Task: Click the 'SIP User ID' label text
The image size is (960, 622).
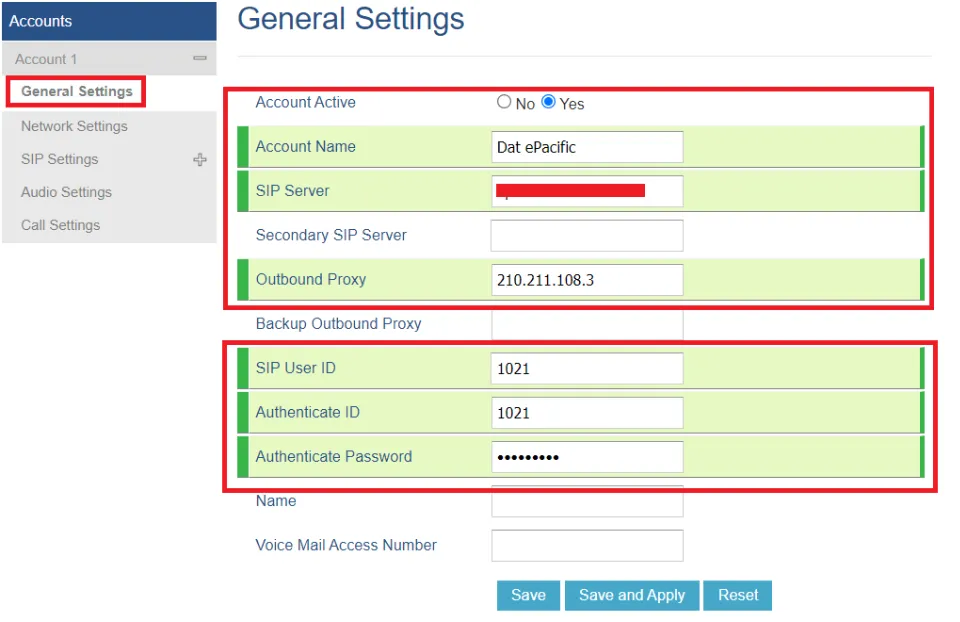Action: (x=296, y=368)
